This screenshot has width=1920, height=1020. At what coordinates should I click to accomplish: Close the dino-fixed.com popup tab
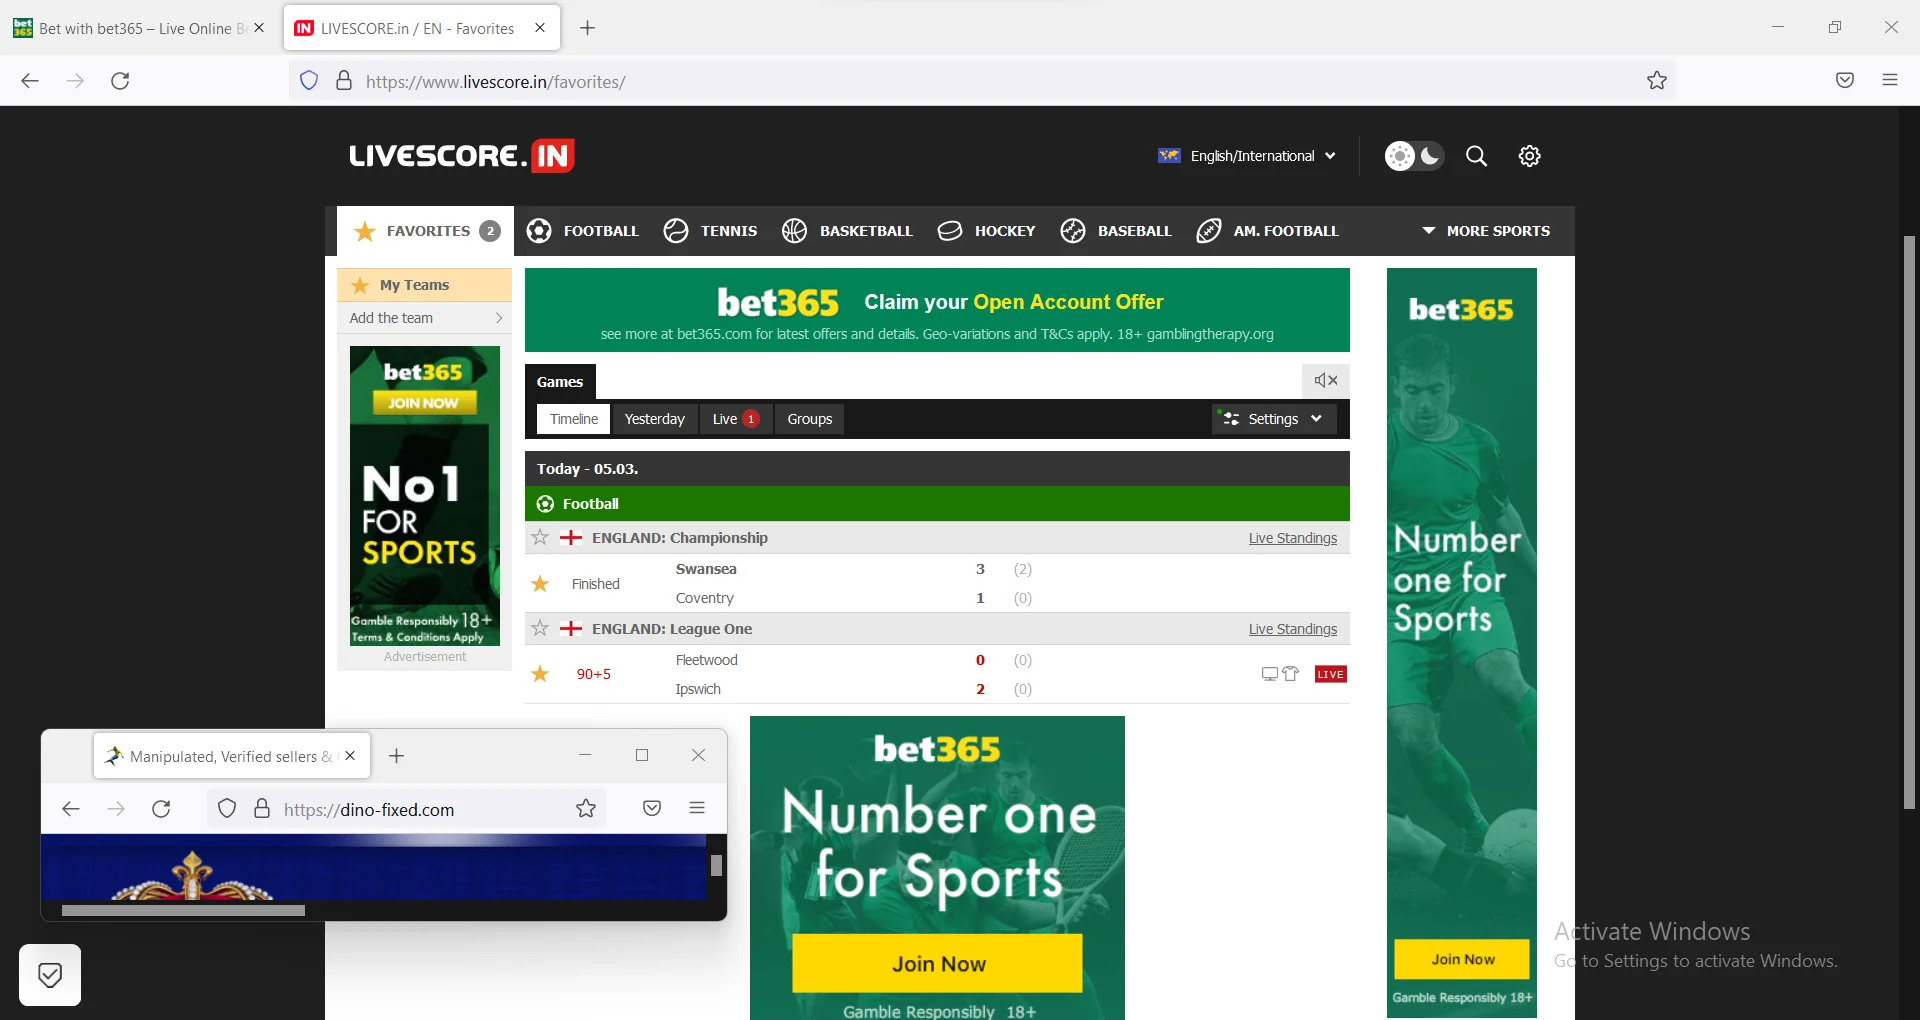coord(350,756)
